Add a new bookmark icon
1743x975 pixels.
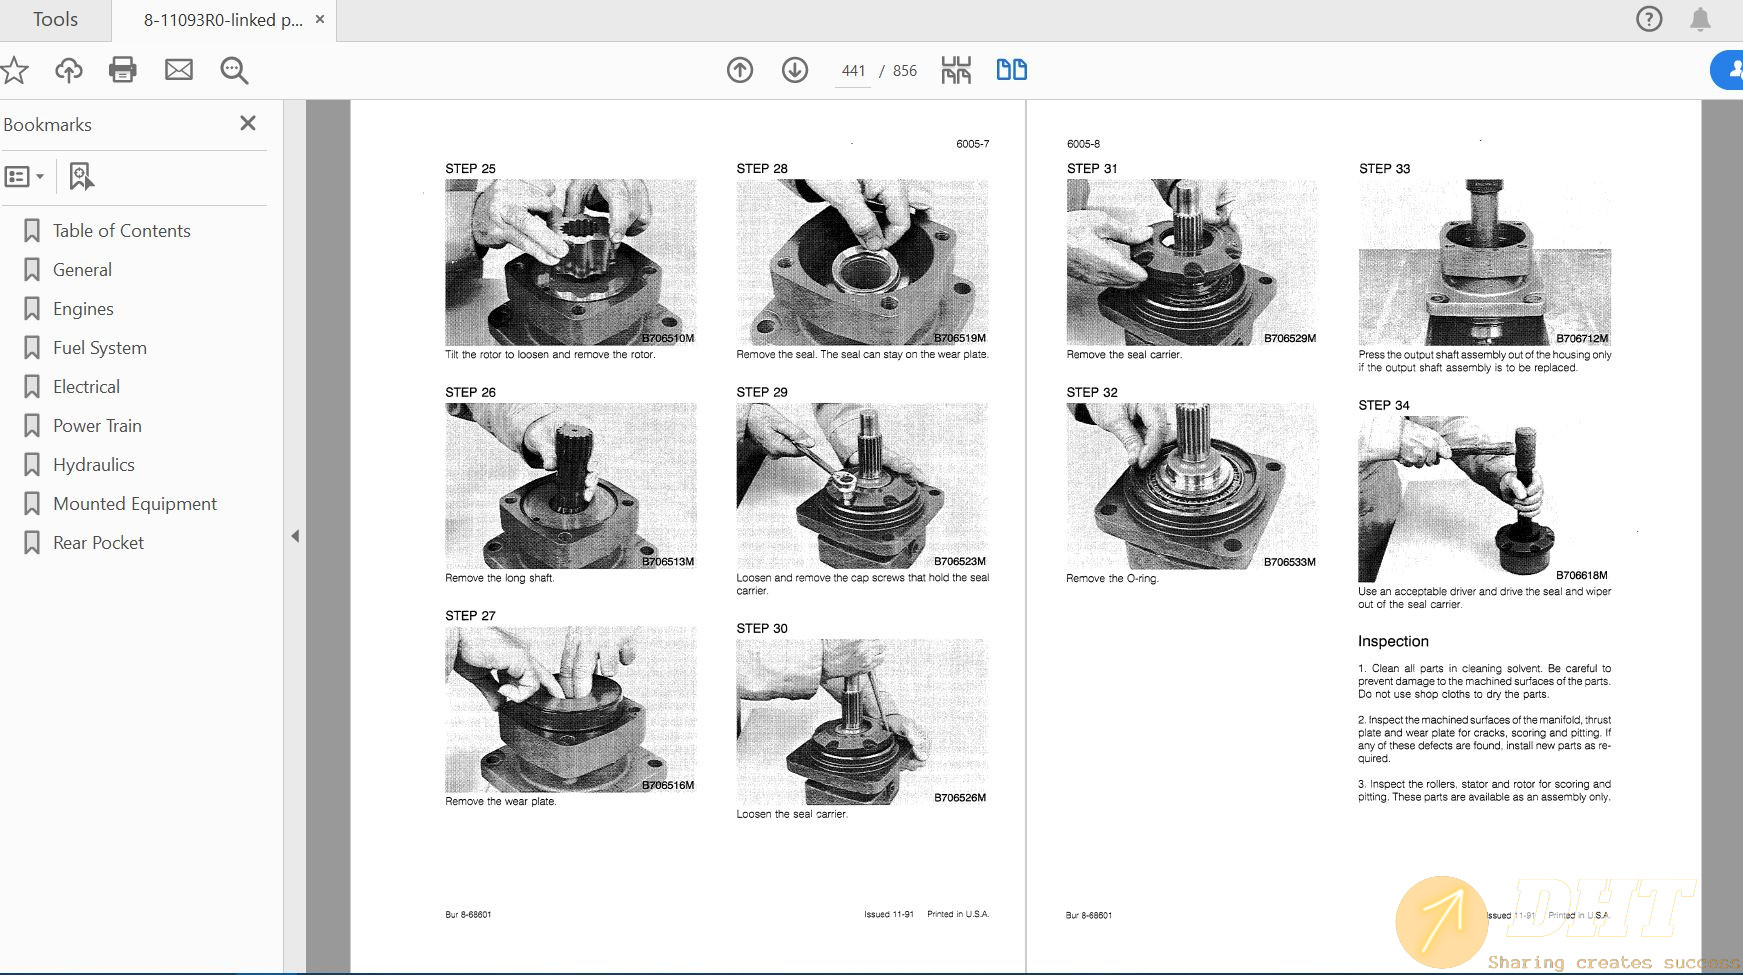[x=81, y=177]
